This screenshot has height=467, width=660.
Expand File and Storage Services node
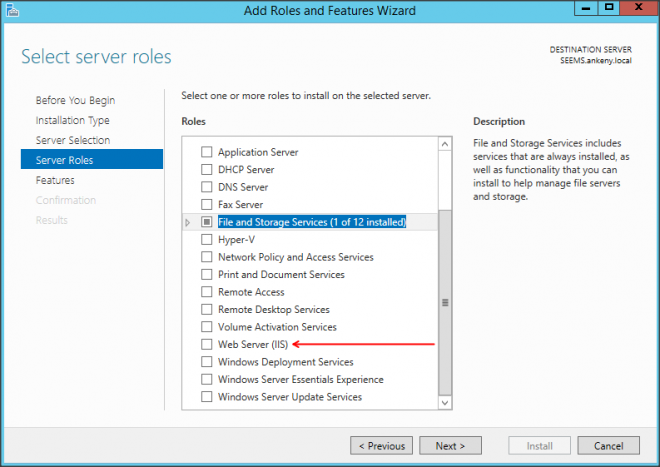[188, 222]
